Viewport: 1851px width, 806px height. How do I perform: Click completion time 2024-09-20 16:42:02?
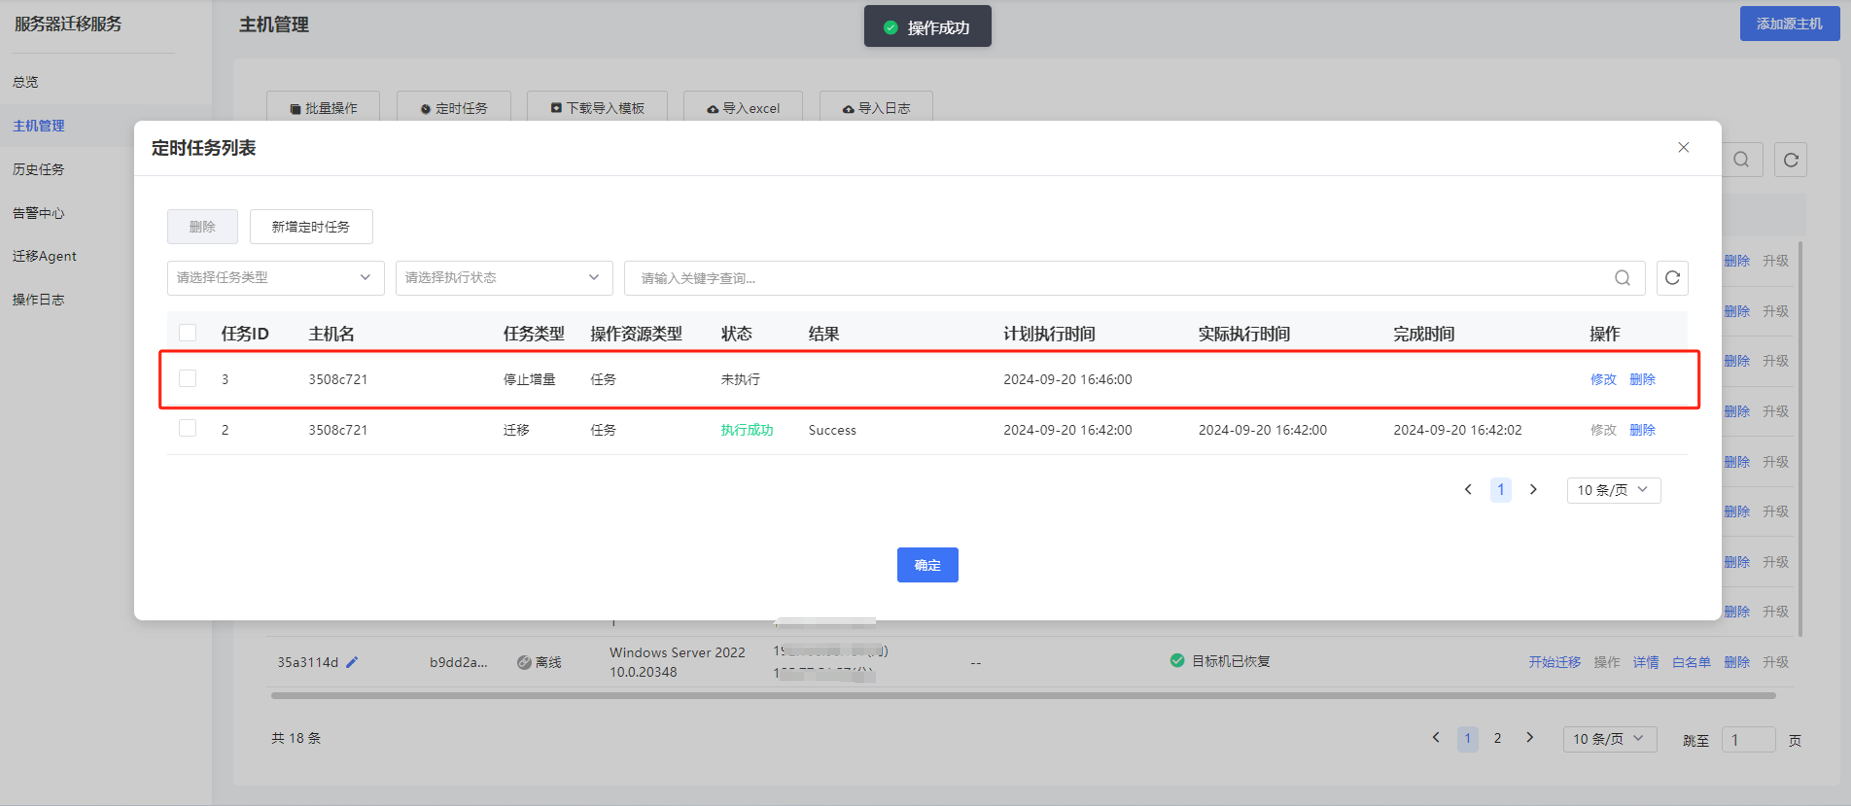[1457, 430]
